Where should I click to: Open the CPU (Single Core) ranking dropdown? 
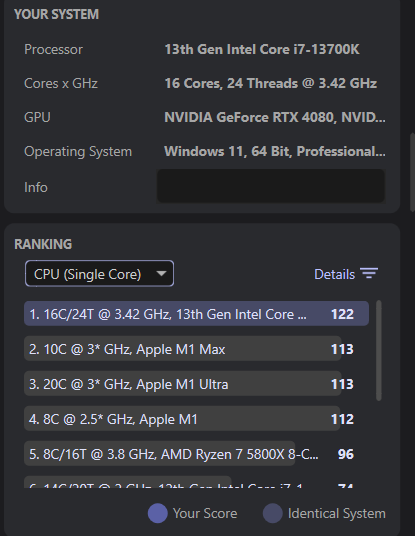click(99, 273)
